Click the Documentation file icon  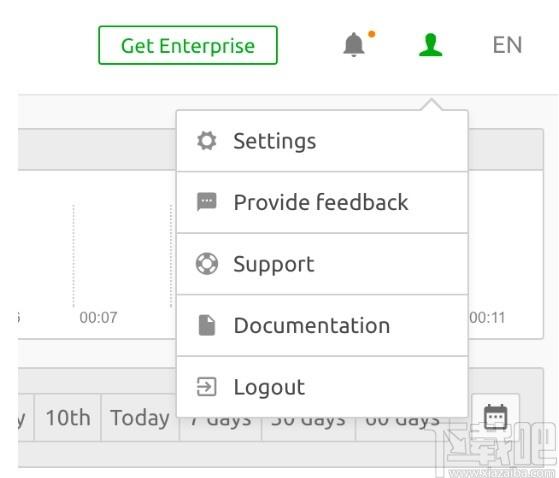click(x=207, y=325)
